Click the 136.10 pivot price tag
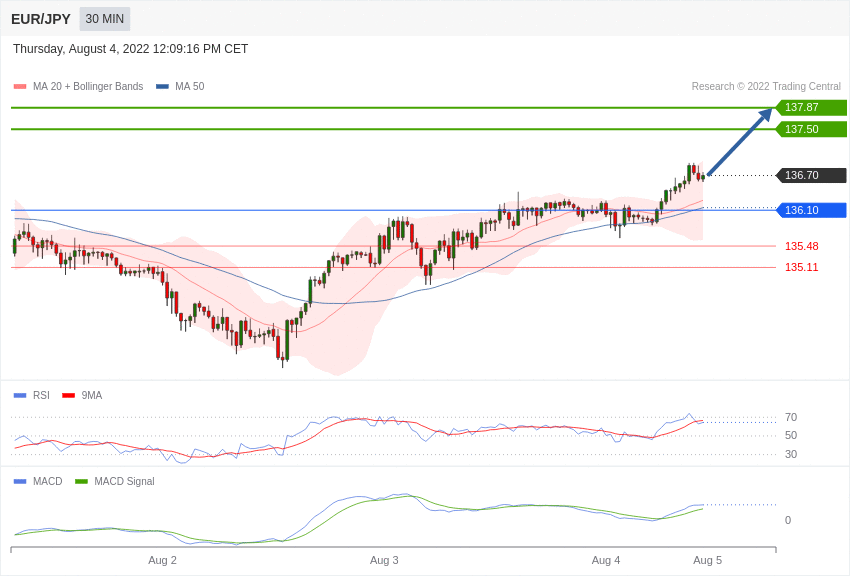 810,210
